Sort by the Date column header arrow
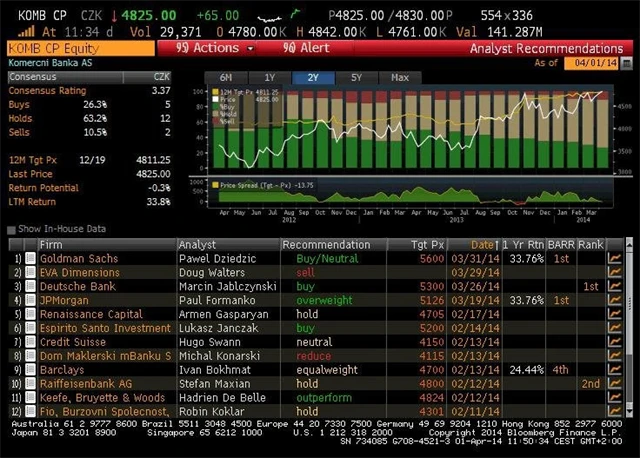This screenshot has width=640, height=458. (x=498, y=244)
